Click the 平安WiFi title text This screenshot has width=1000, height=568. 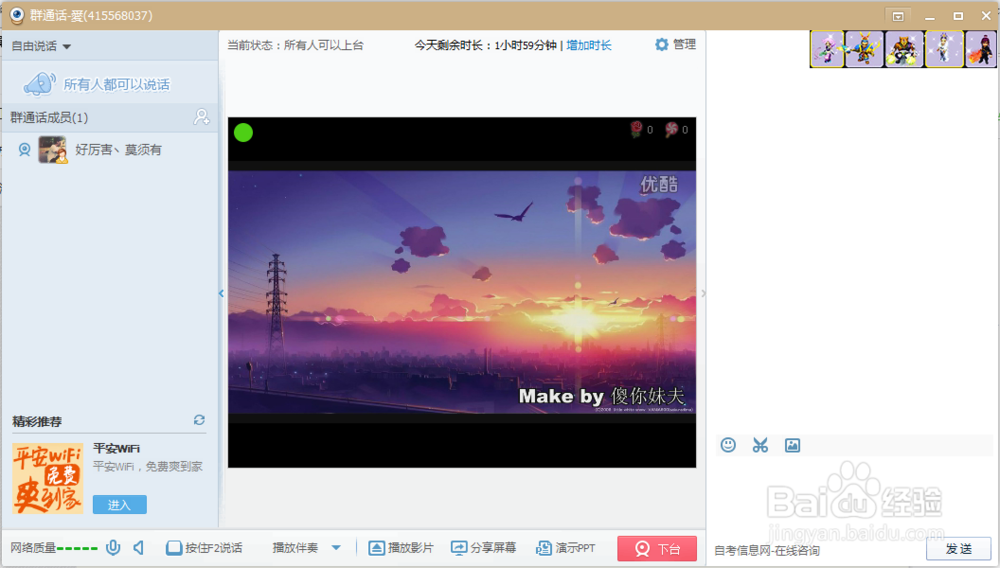[116, 448]
